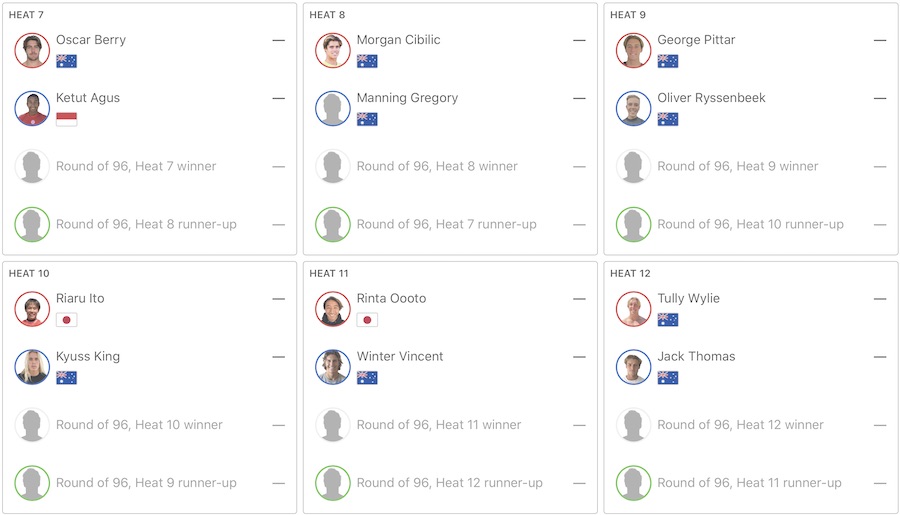Click the Australian flag under Kyuss King
The image size is (900, 515).
(x=67, y=378)
